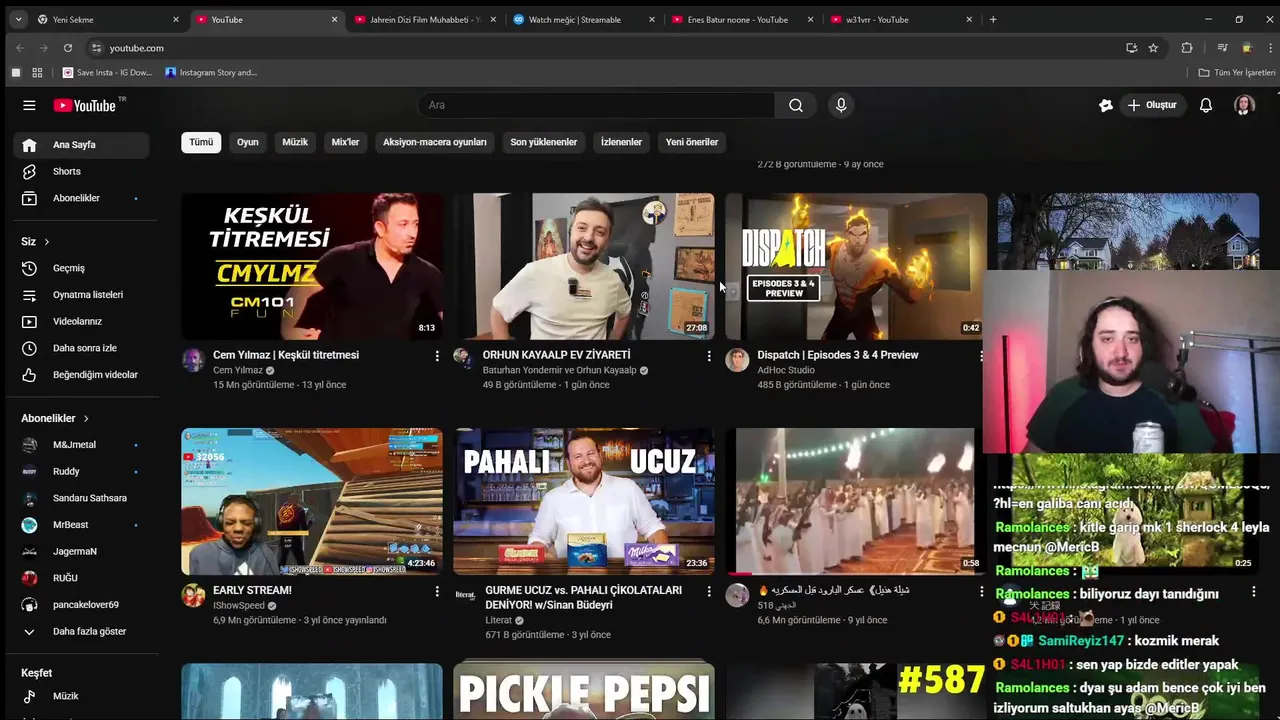Select Yeni öneriler filter chip

pos(692,142)
